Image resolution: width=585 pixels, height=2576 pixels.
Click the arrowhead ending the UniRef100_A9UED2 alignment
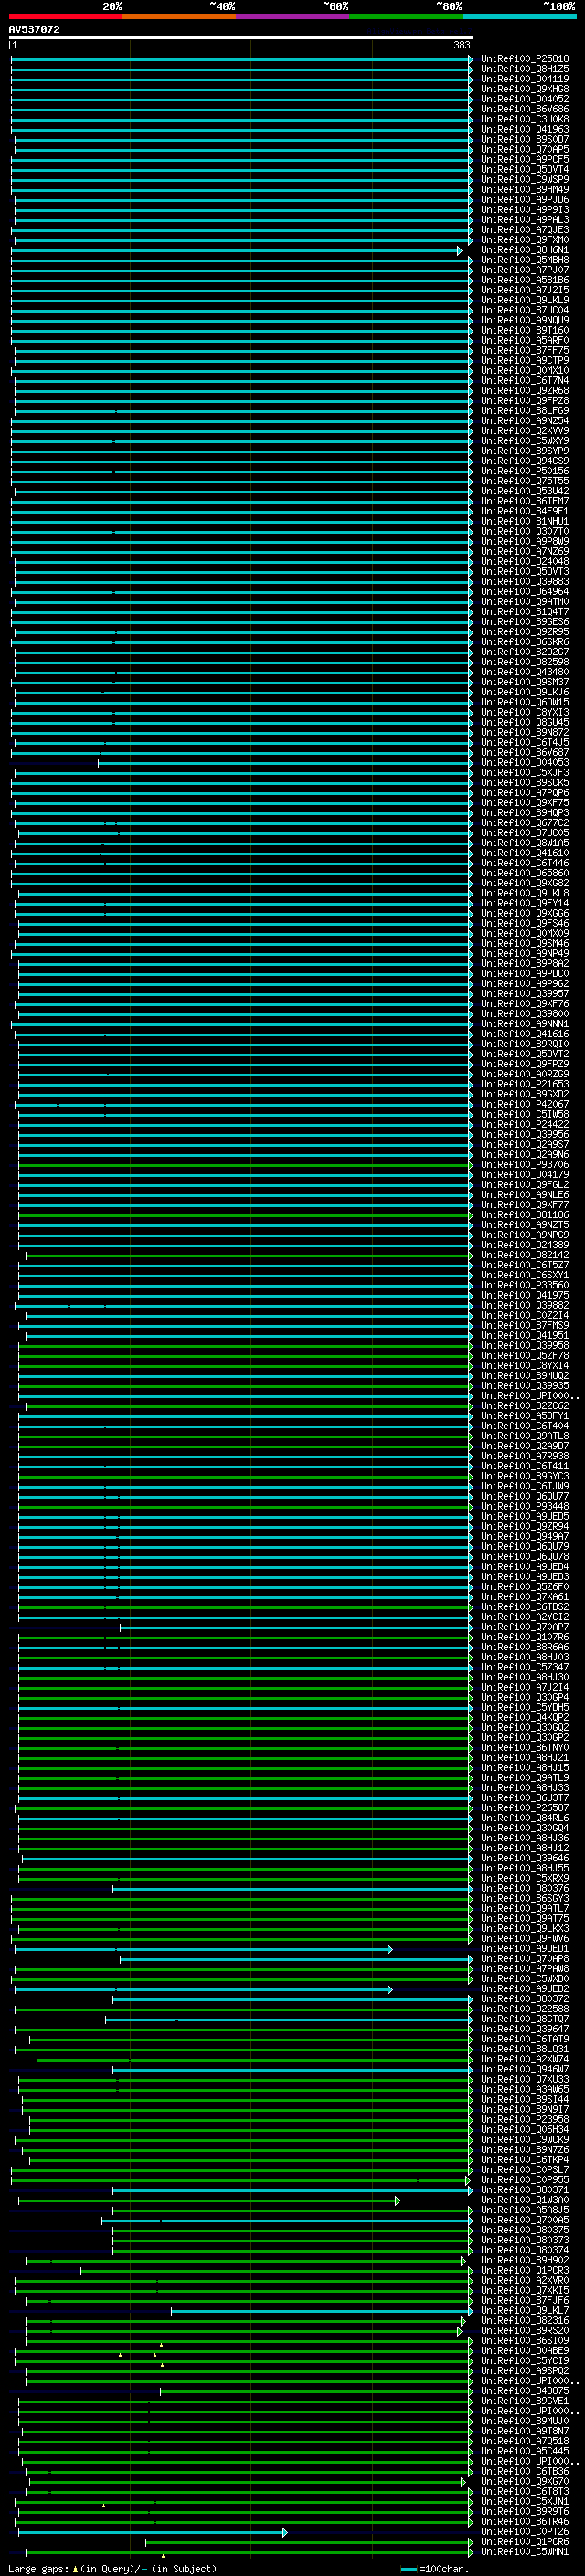click(390, 1990)
